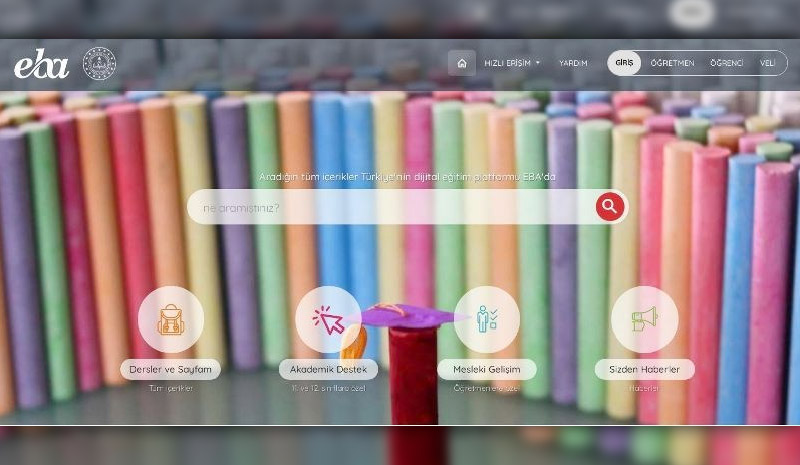Select the Mesleki Gelişim checklist person icon
The height and width of the screenshot is (465, 800).
coord(486,319)
